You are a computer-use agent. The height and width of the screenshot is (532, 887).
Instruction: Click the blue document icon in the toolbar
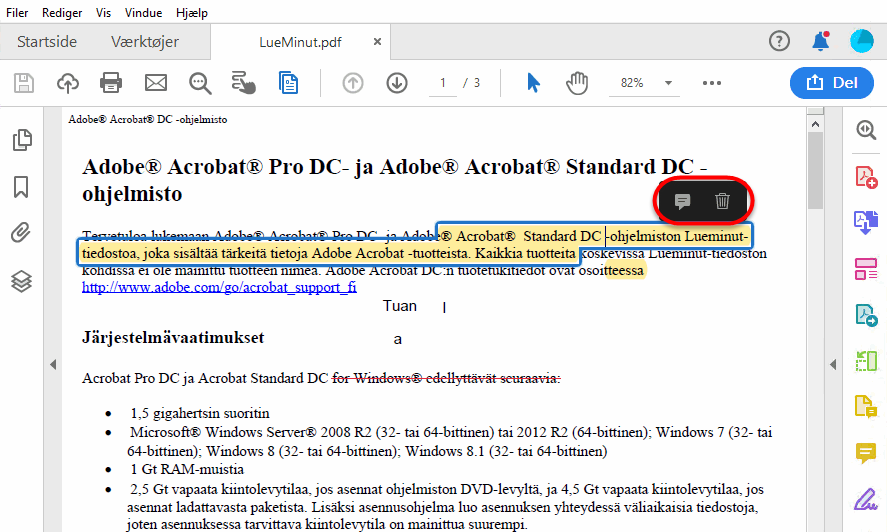tap(289, 83)
